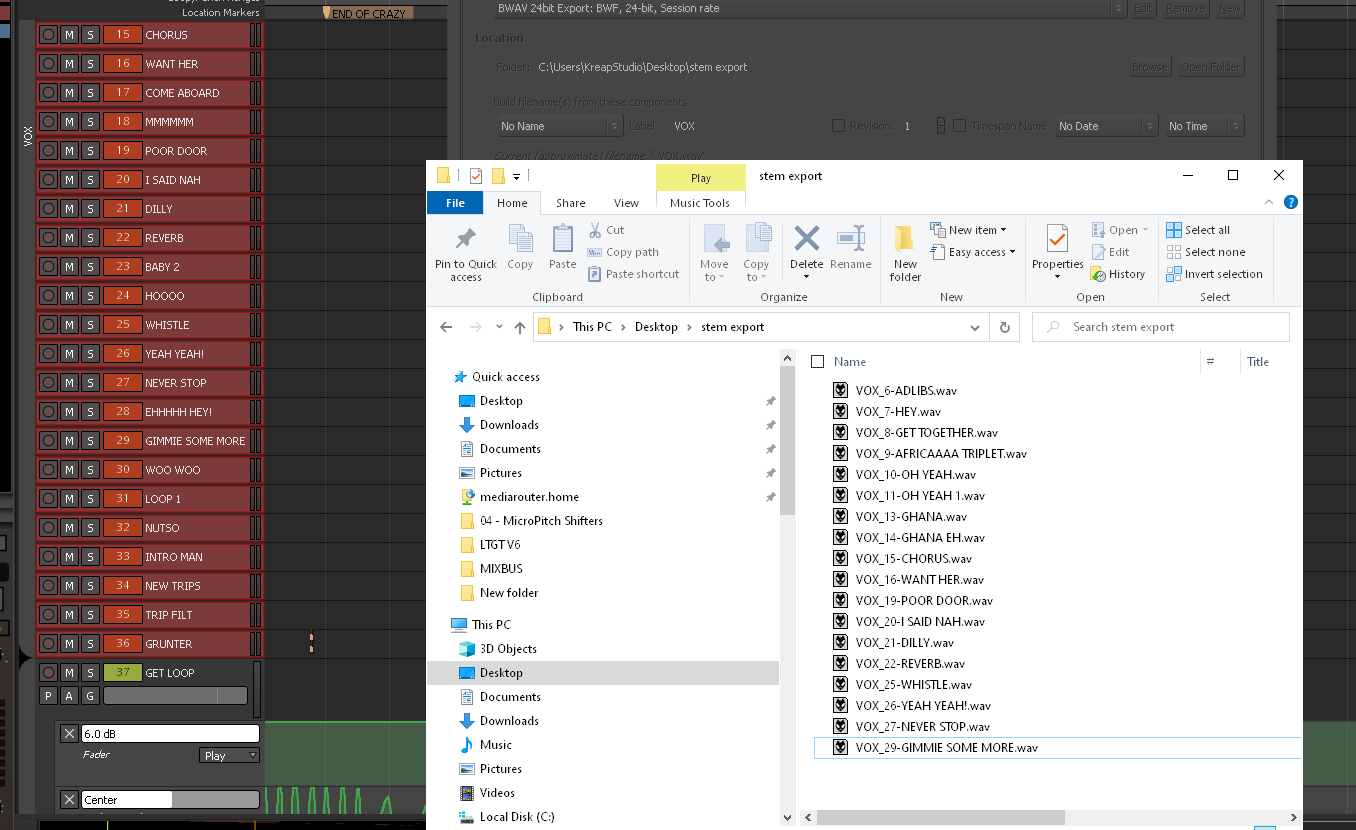Open the Play automation mode dropdown
Viewport: 1356px width, 830px height.
[x=229, y=756]
